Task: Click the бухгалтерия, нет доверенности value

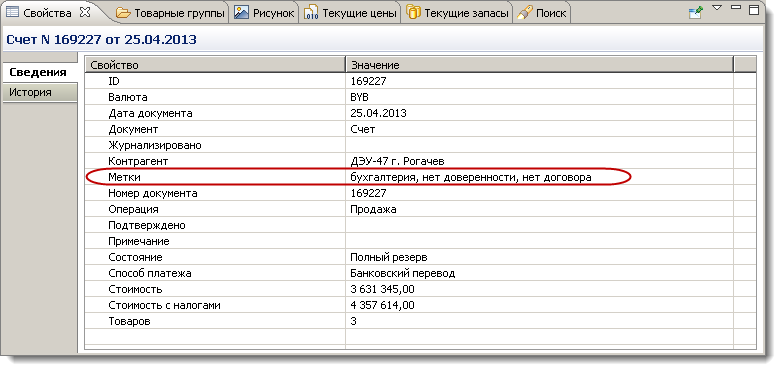Action: pyautogui.click(x=471, y=177)
